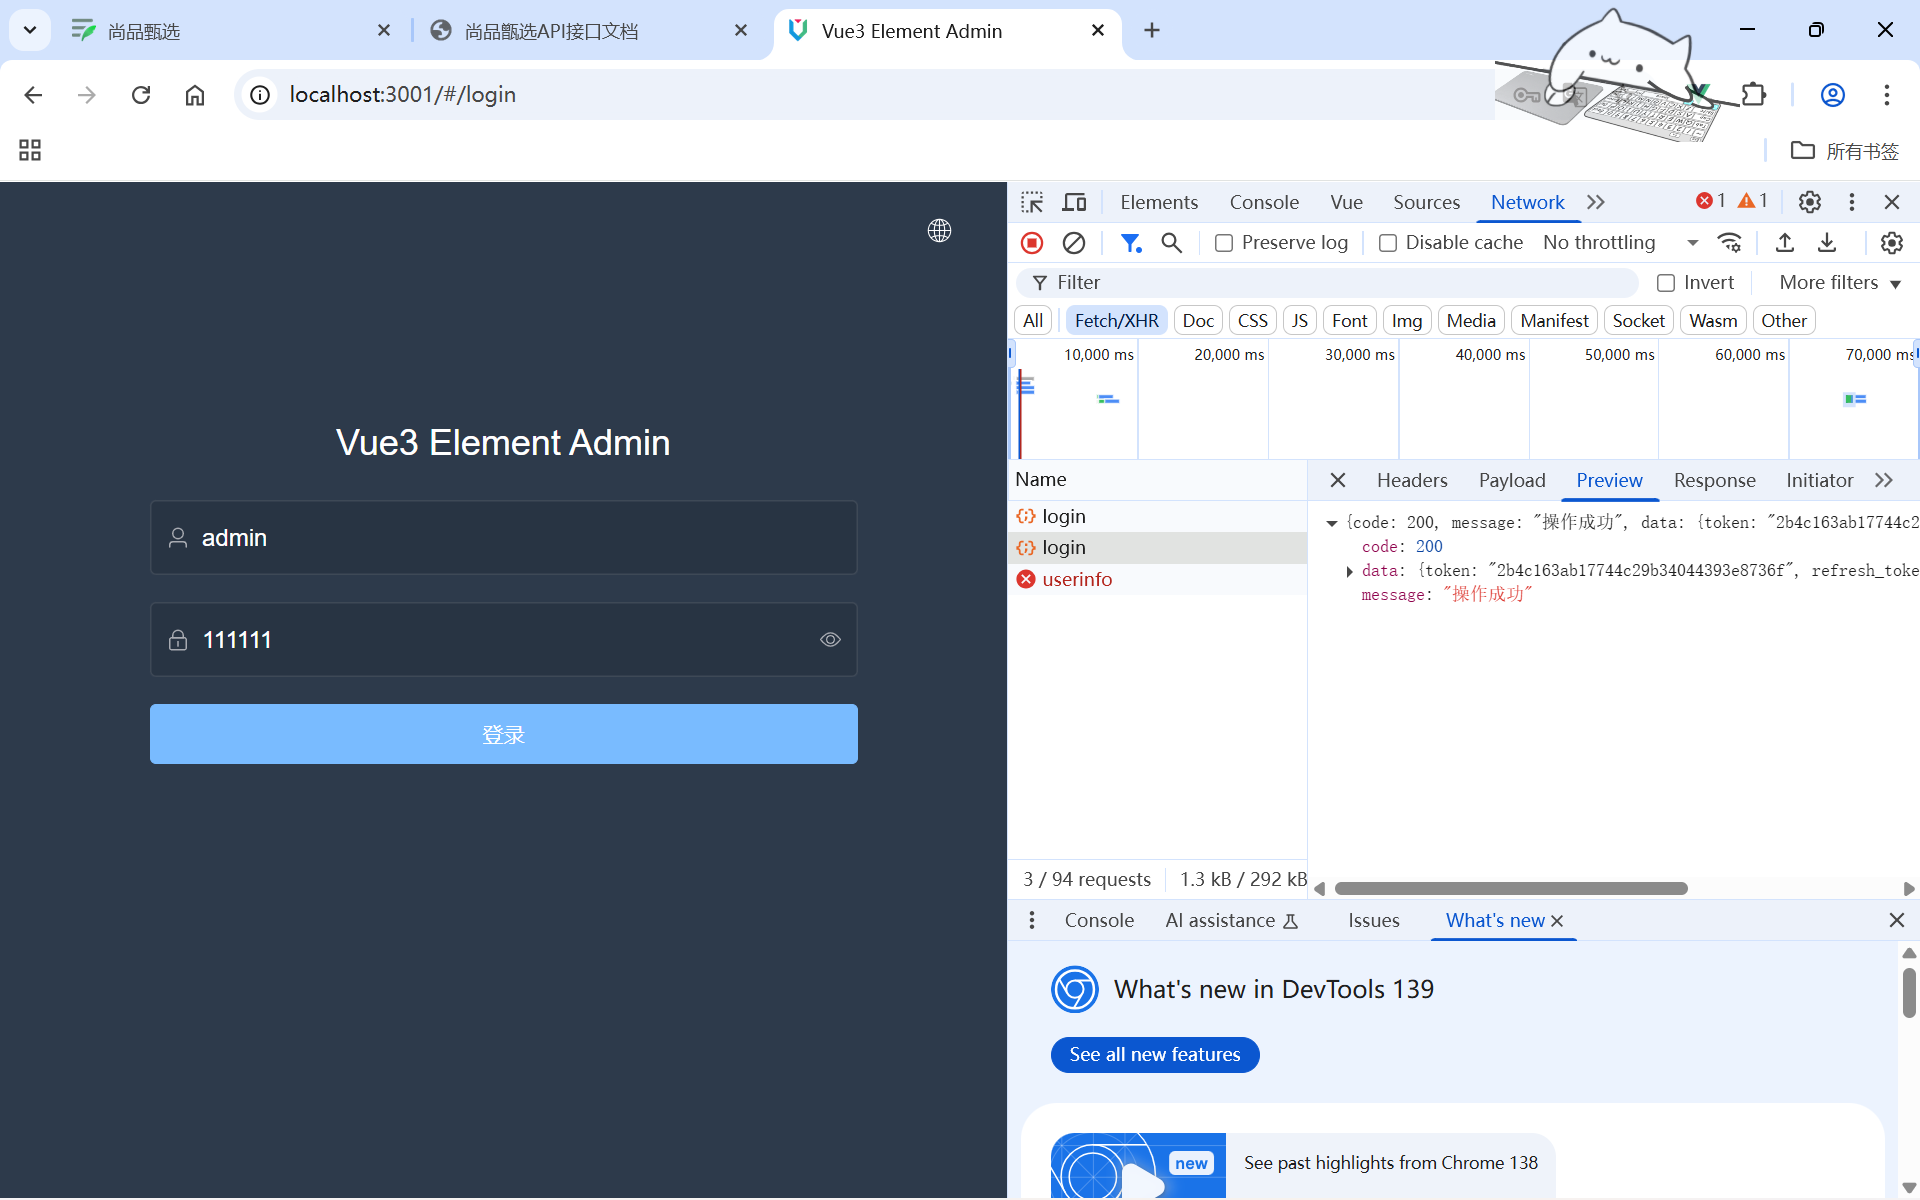Open a new browser tab
Viewport: 1920px width, 1200px height.
1152,31
